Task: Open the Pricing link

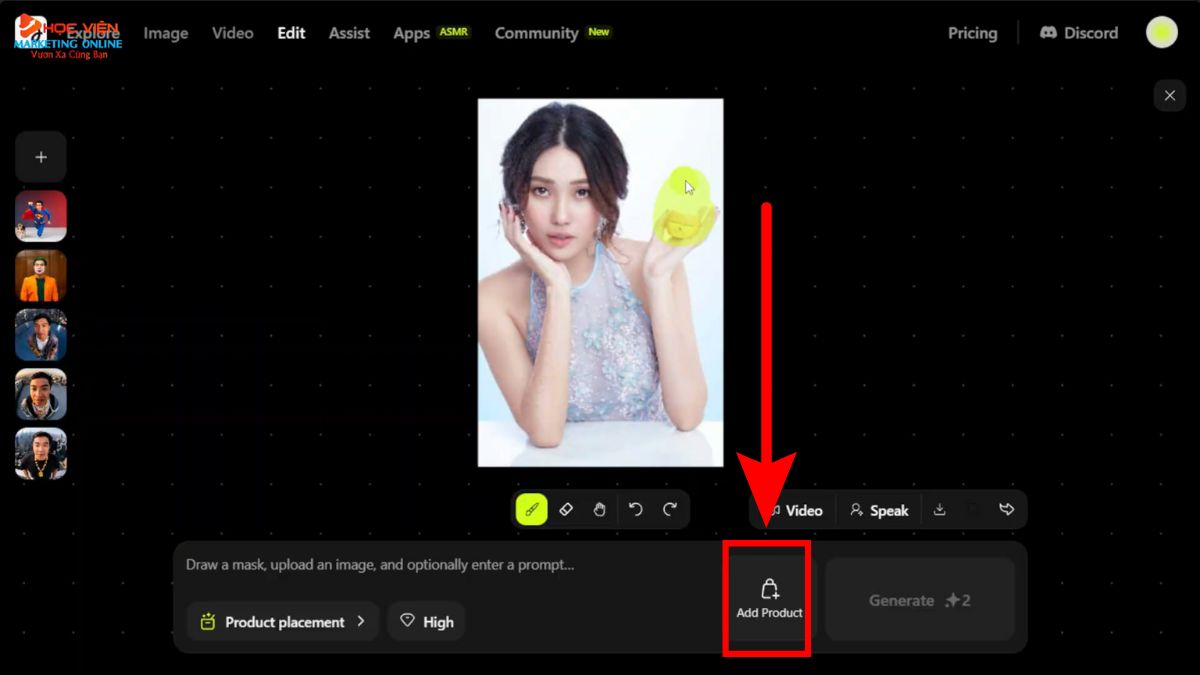Action: [972, 33]
